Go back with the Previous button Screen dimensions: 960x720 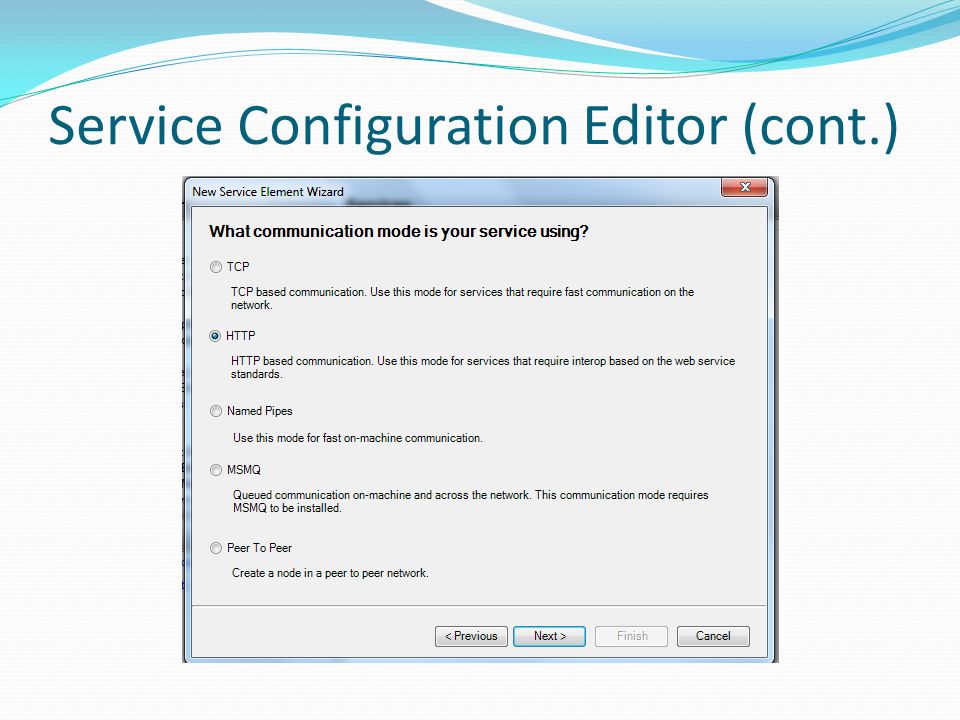pyautogui.click(x=471, y=636)
